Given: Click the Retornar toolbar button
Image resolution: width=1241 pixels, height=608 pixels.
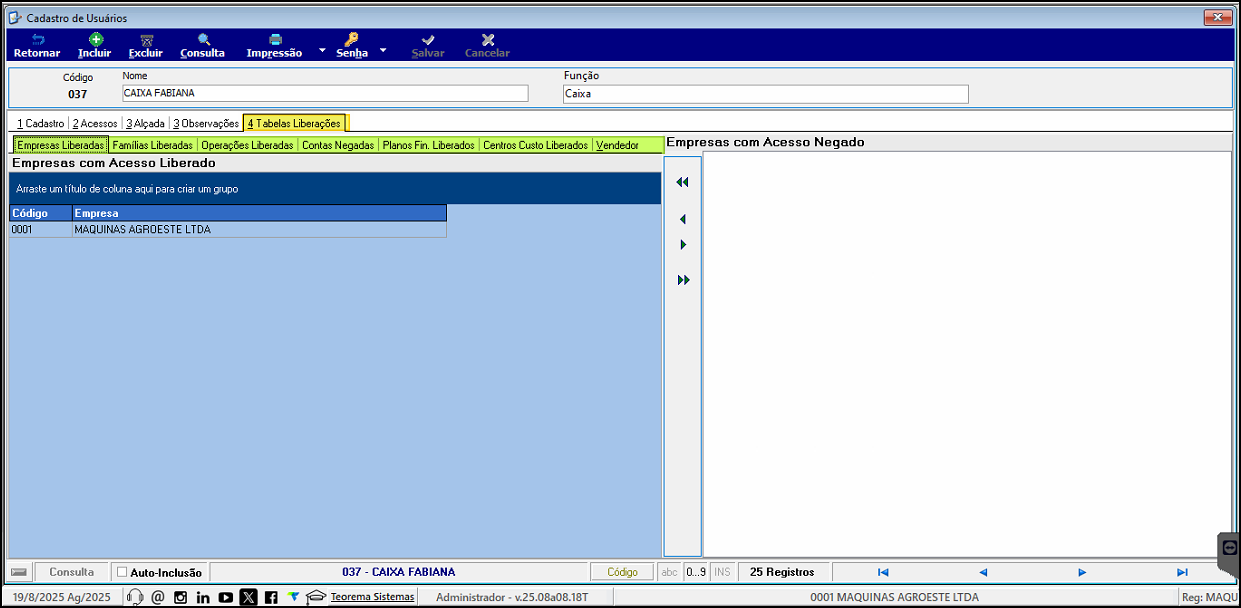Looking at the screenshot, I should pyautogui.click(x=37, y=46).
